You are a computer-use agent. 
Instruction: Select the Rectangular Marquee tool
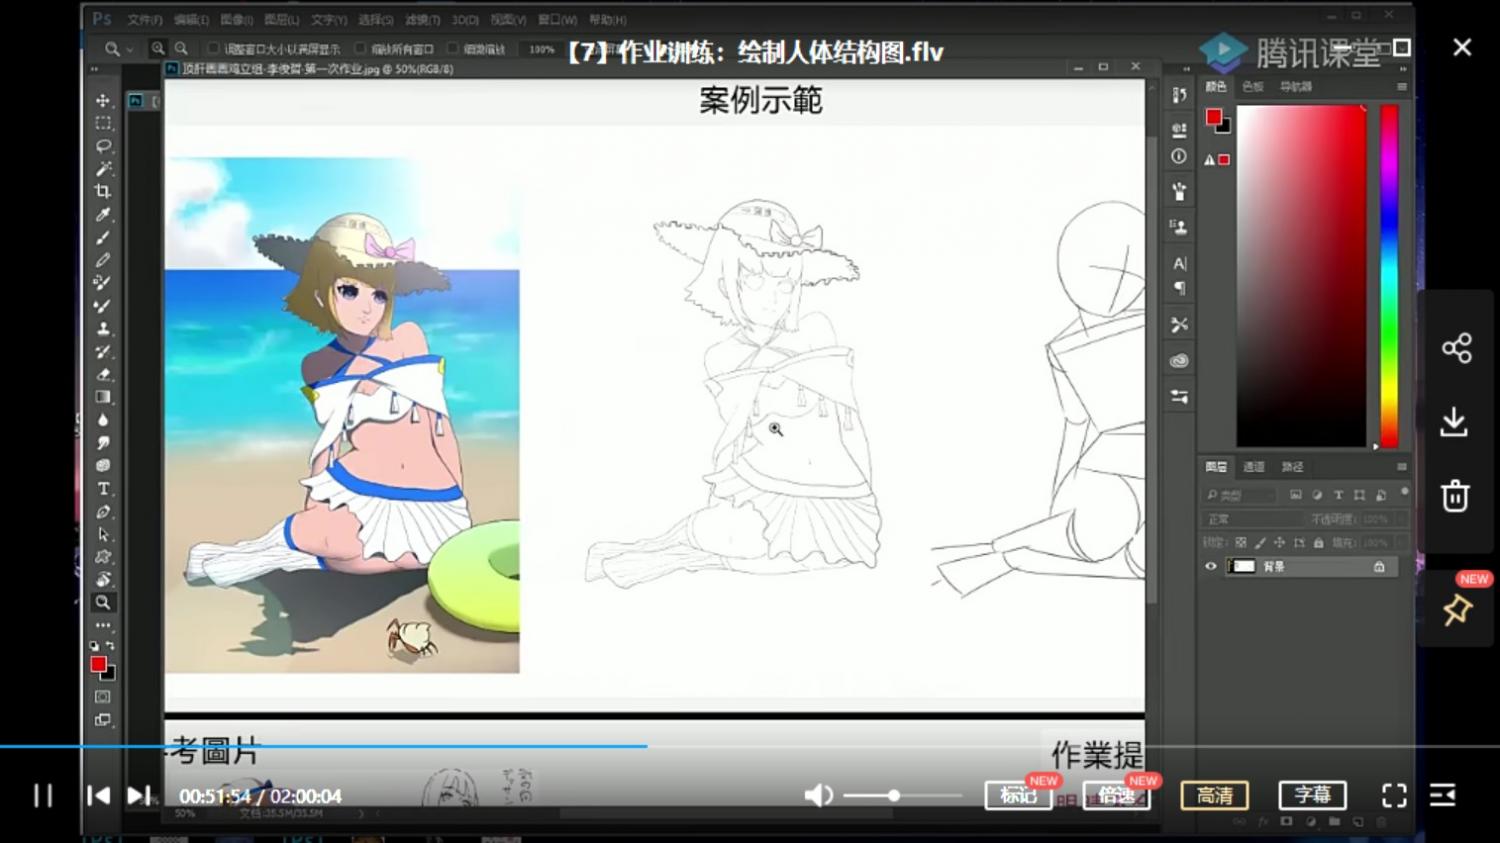point(103,123)
